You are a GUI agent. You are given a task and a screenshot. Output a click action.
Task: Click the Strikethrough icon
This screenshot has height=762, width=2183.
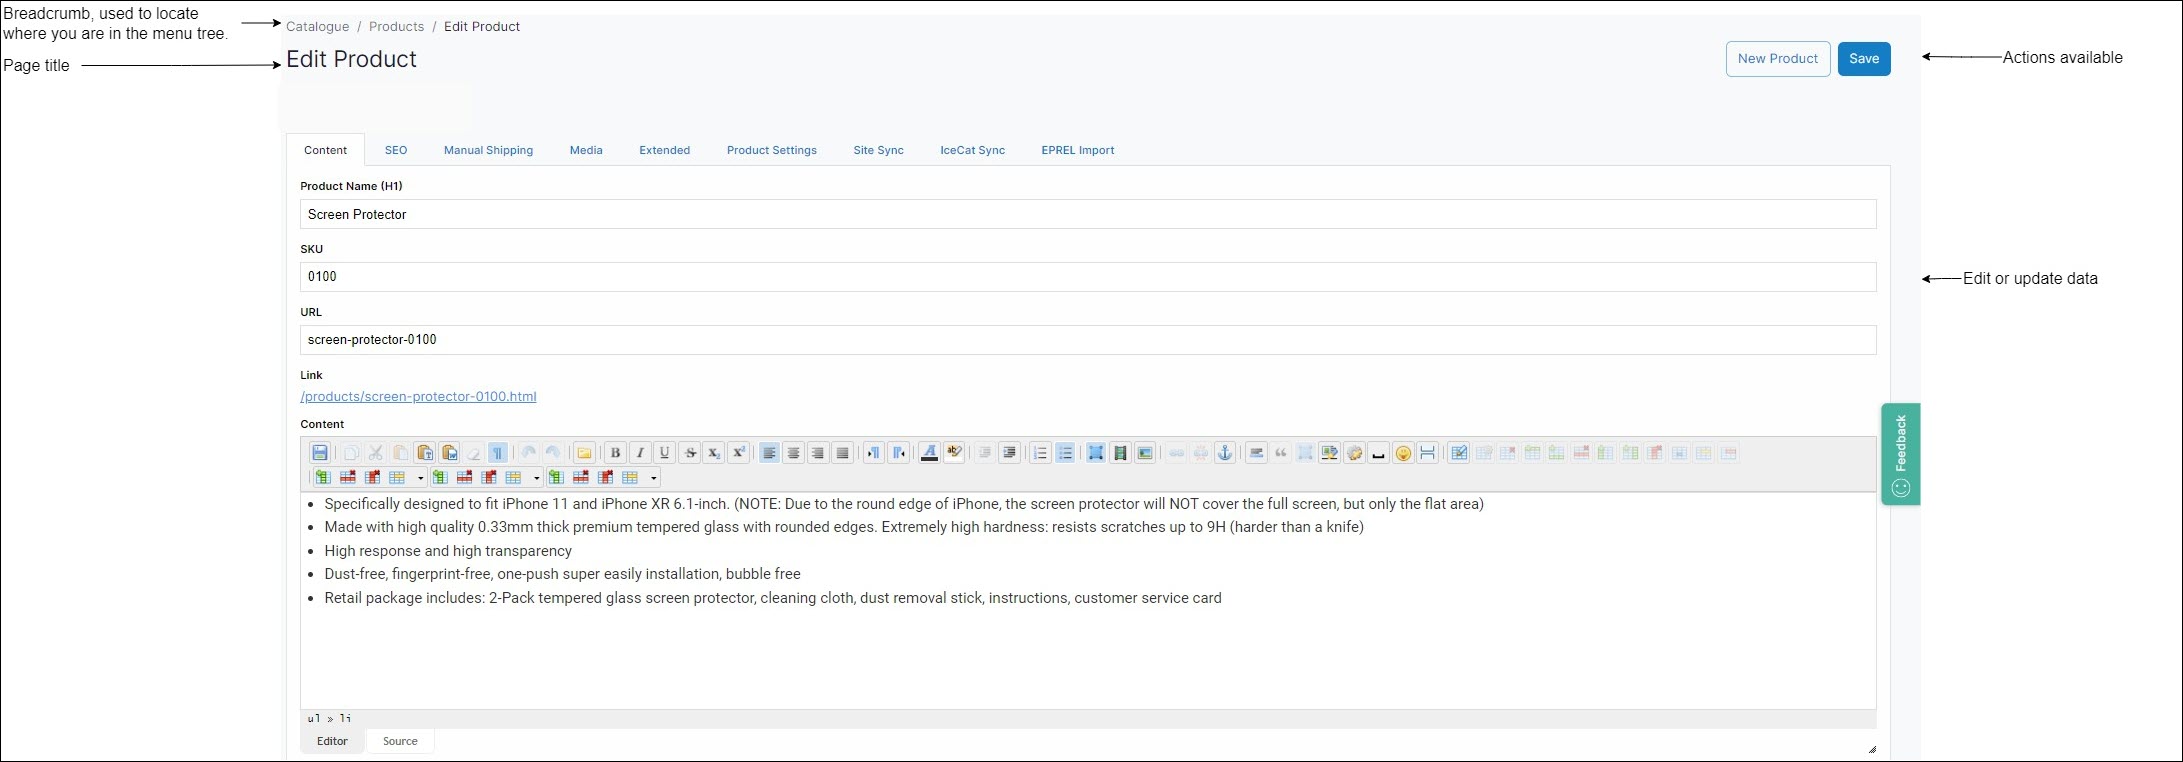pyautogui.click(x=690, y=453)
